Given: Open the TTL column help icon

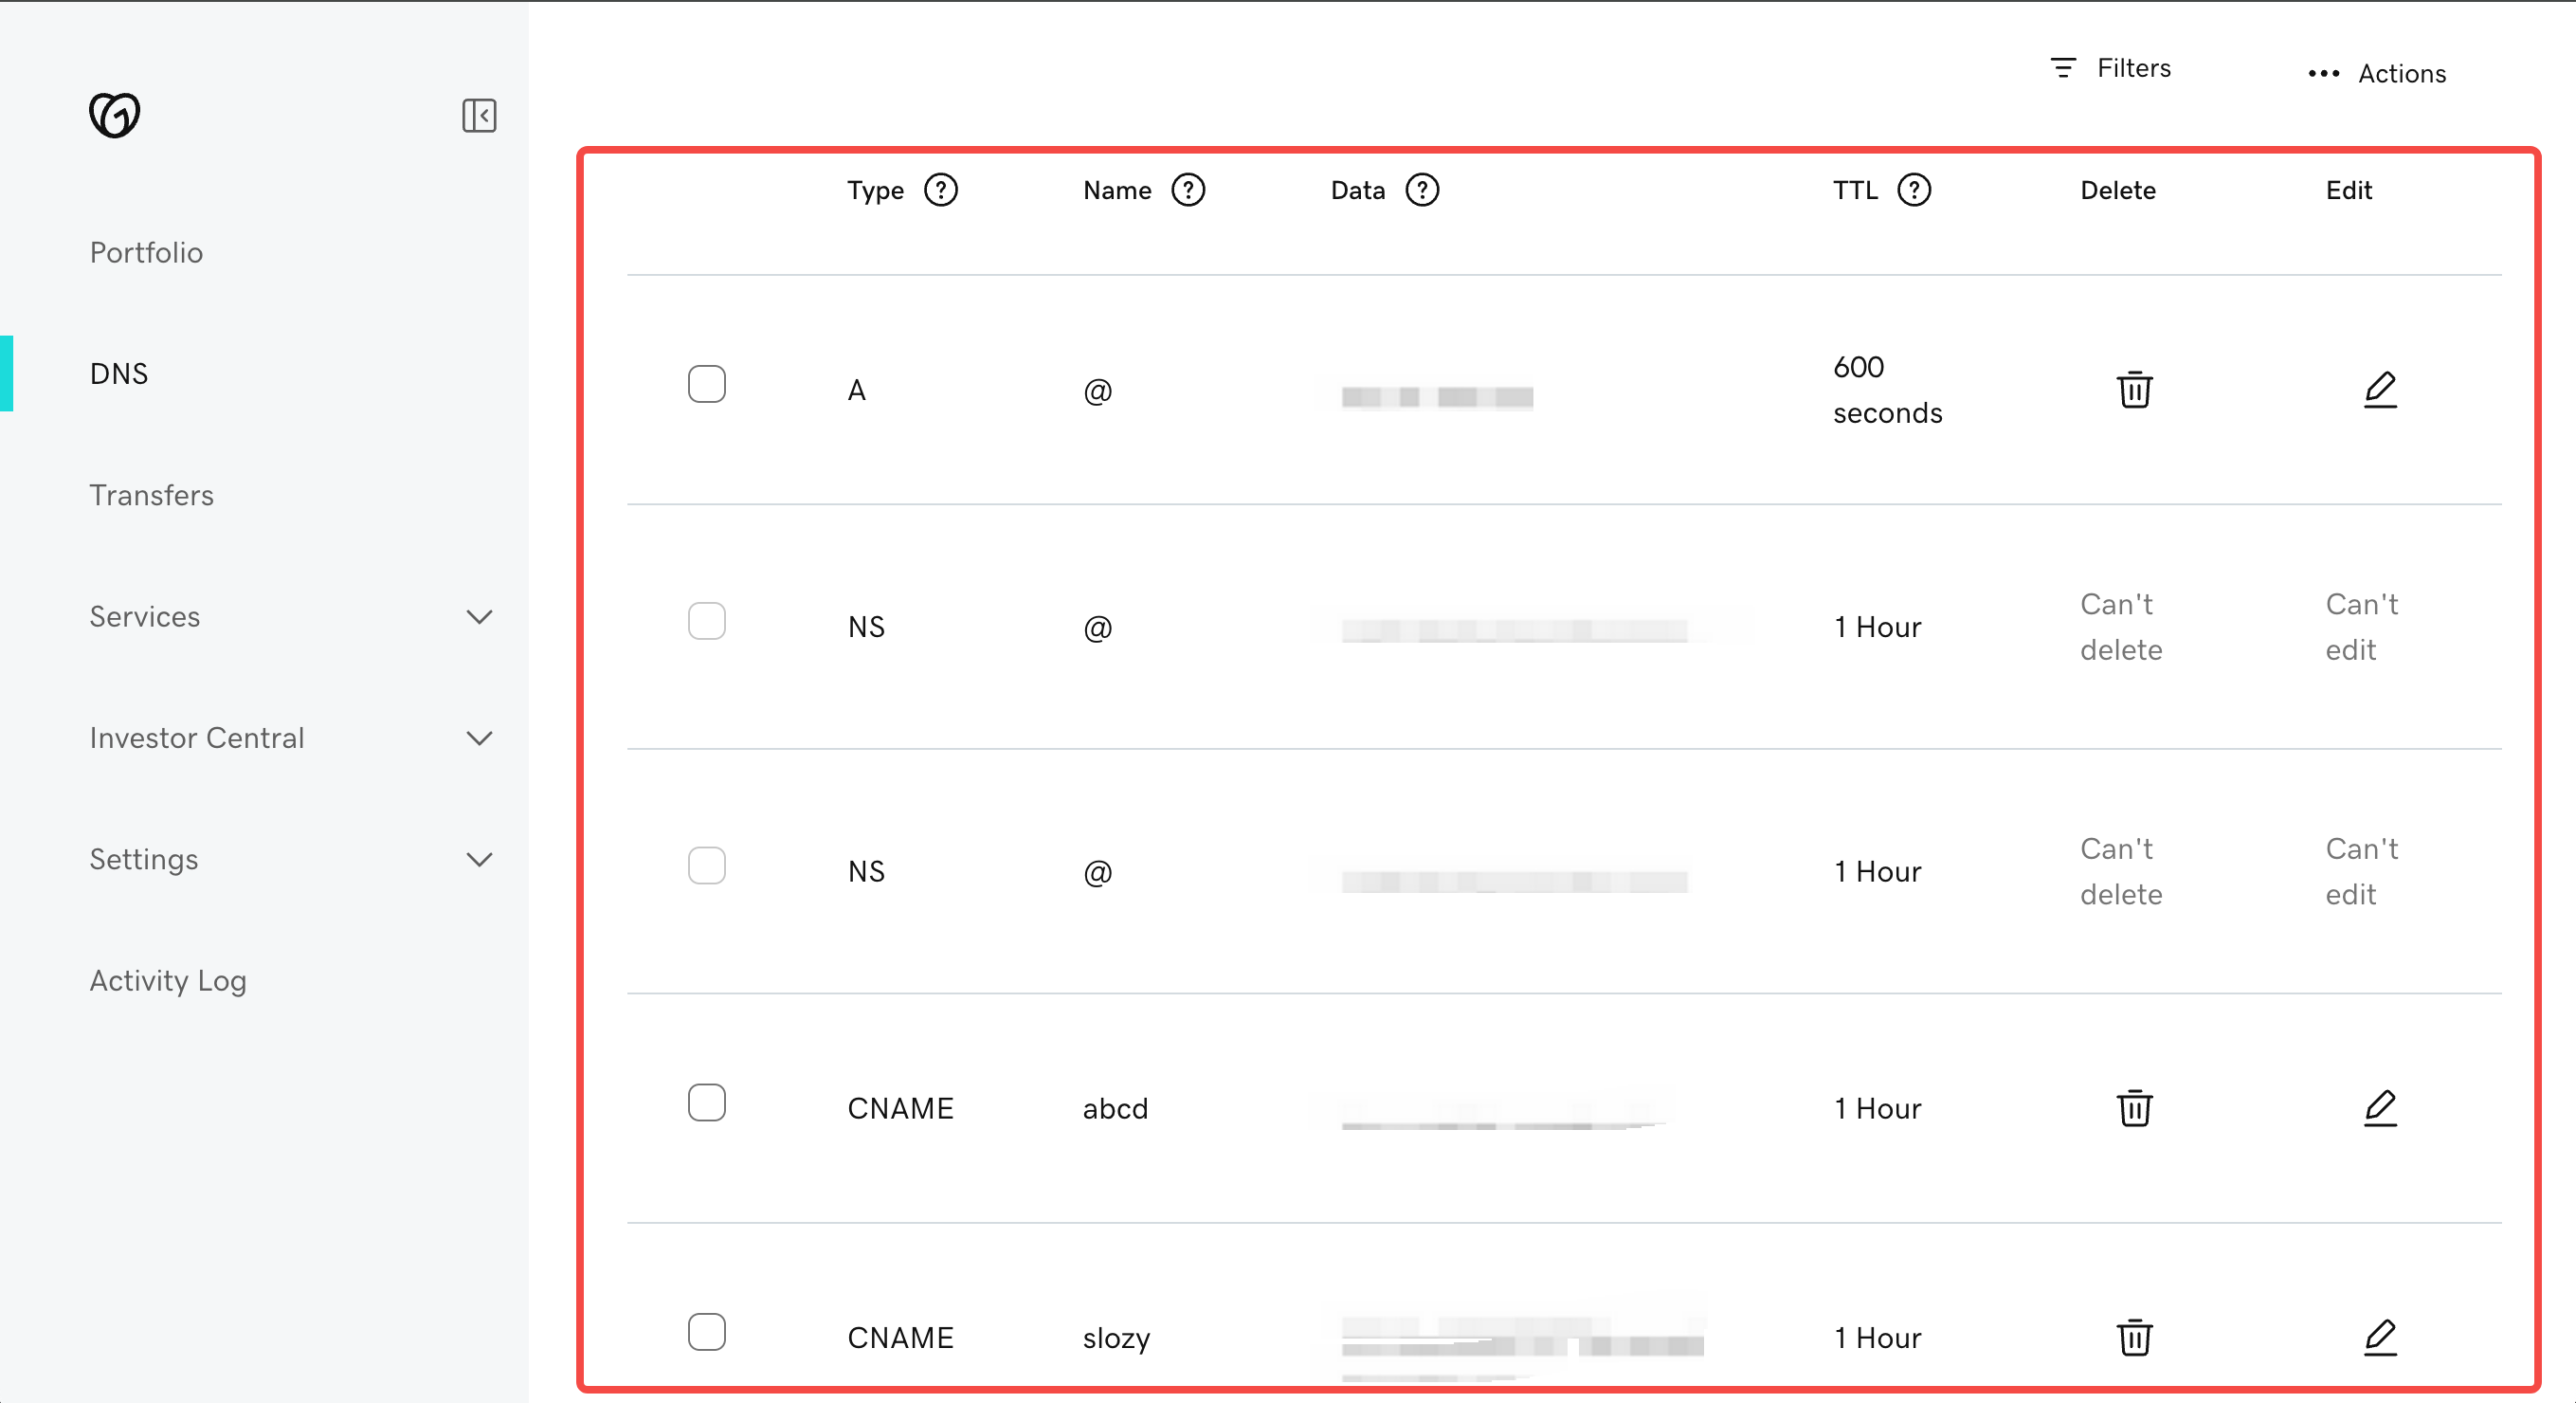Looking at the screenshot, I should [x=1913, y=190].
